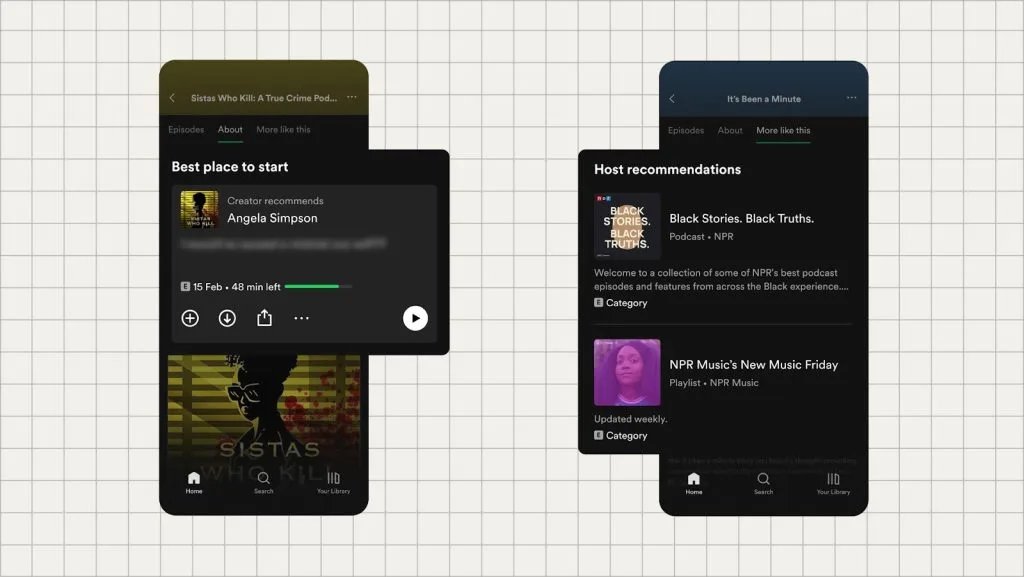Tap Home icon in It's Been a Minute phone
The width and height of the screenshot is (1024, 577).
[694, 484]
